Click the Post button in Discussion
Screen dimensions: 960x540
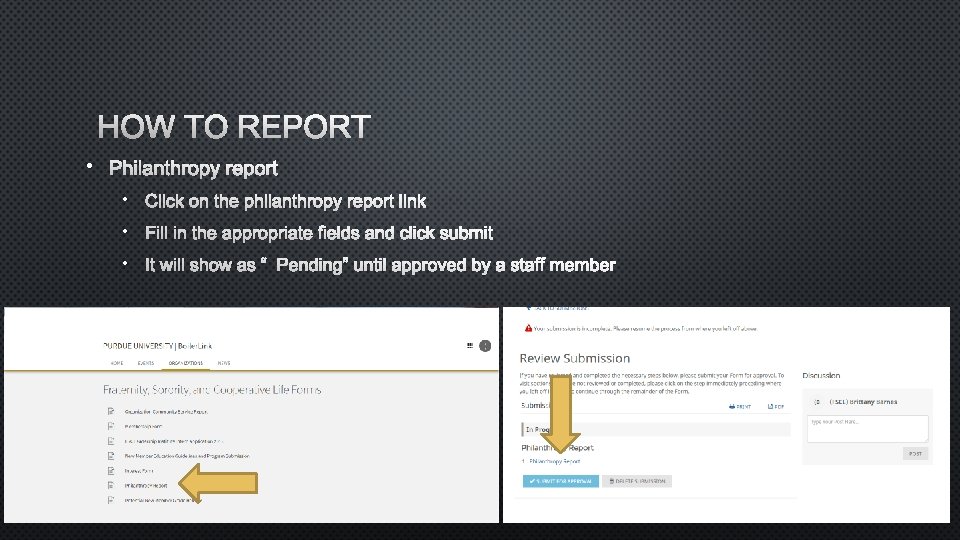[915, 454]
